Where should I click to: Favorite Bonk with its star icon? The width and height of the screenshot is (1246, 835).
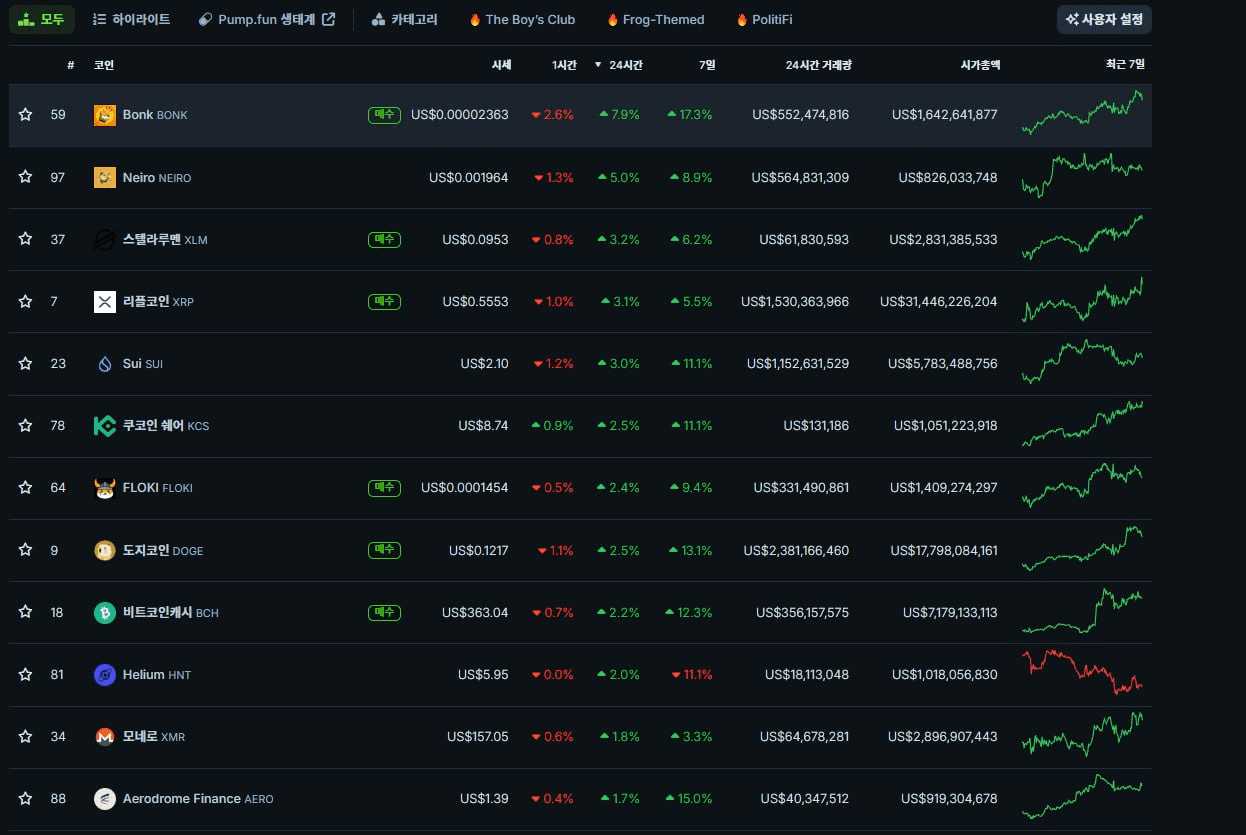[x=25, y=115]
